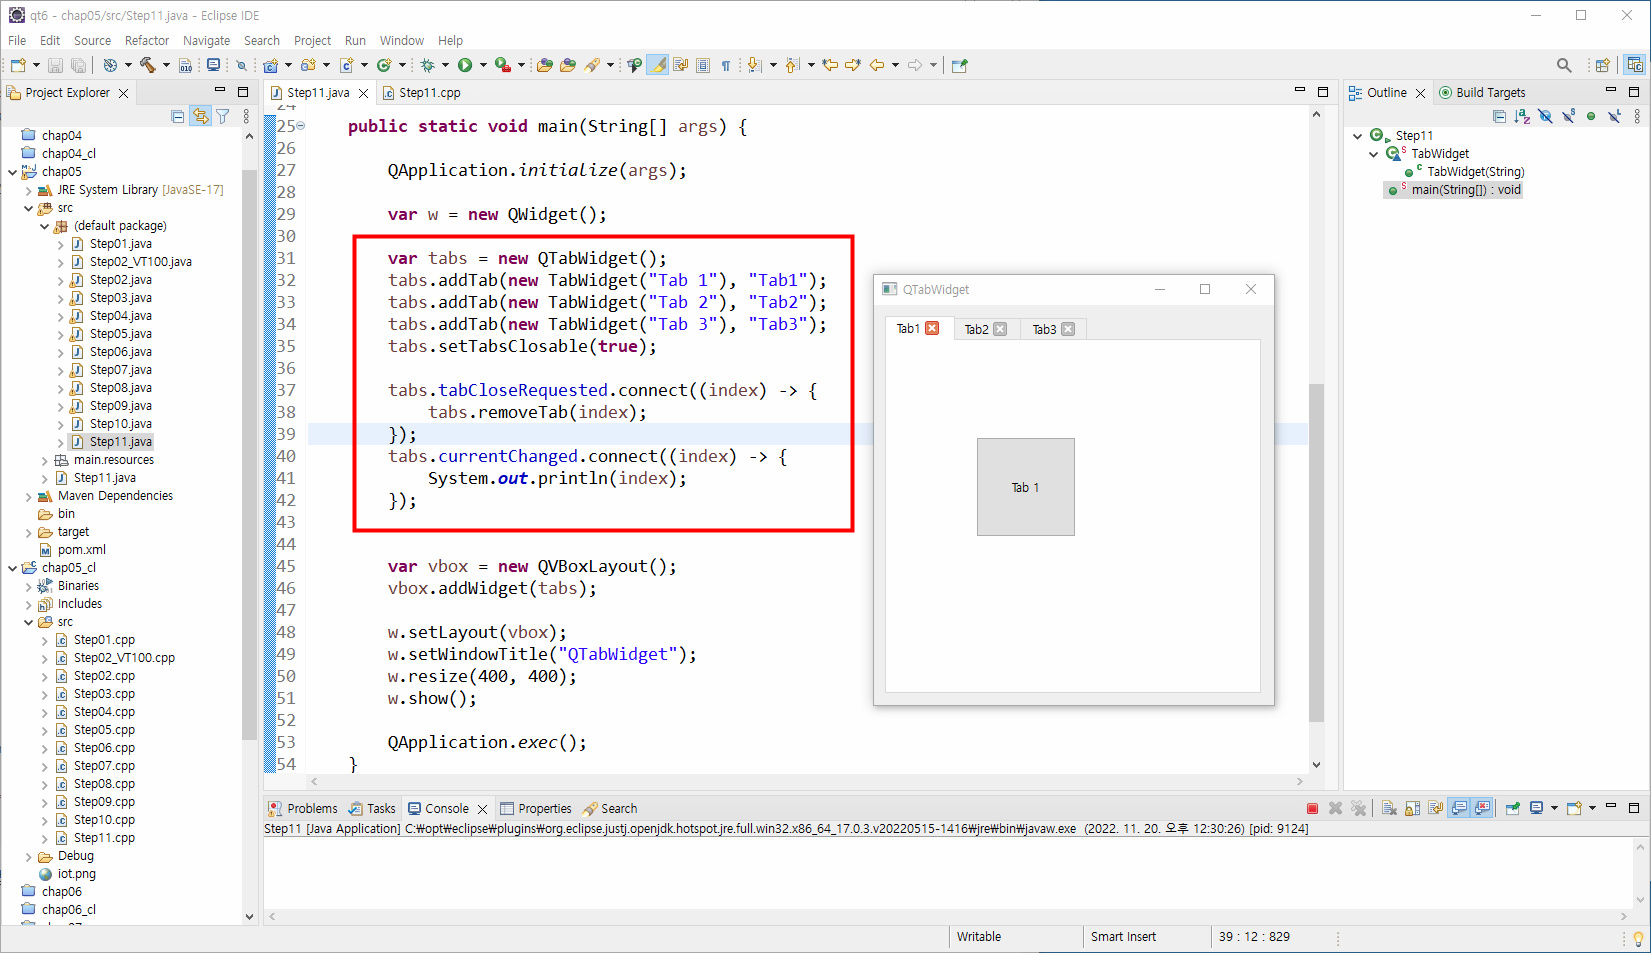The height and width of the screenshot is (953, 1651).
Task: Toggle Hide Static Members in Outline
Action: pyautogui.click(x=1568, y=116)
